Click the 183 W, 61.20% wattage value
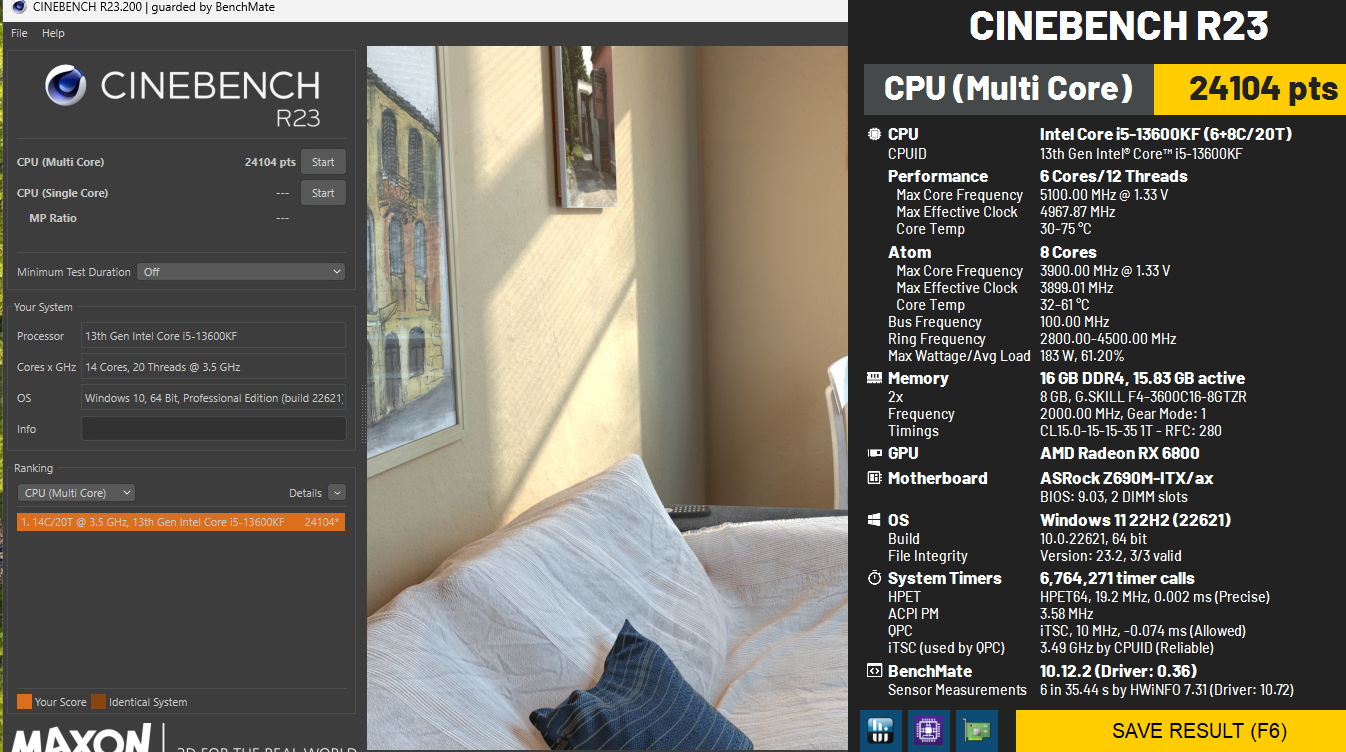Image resolution: width=1346 pixels, height=752 pixels. point(1082,356)
